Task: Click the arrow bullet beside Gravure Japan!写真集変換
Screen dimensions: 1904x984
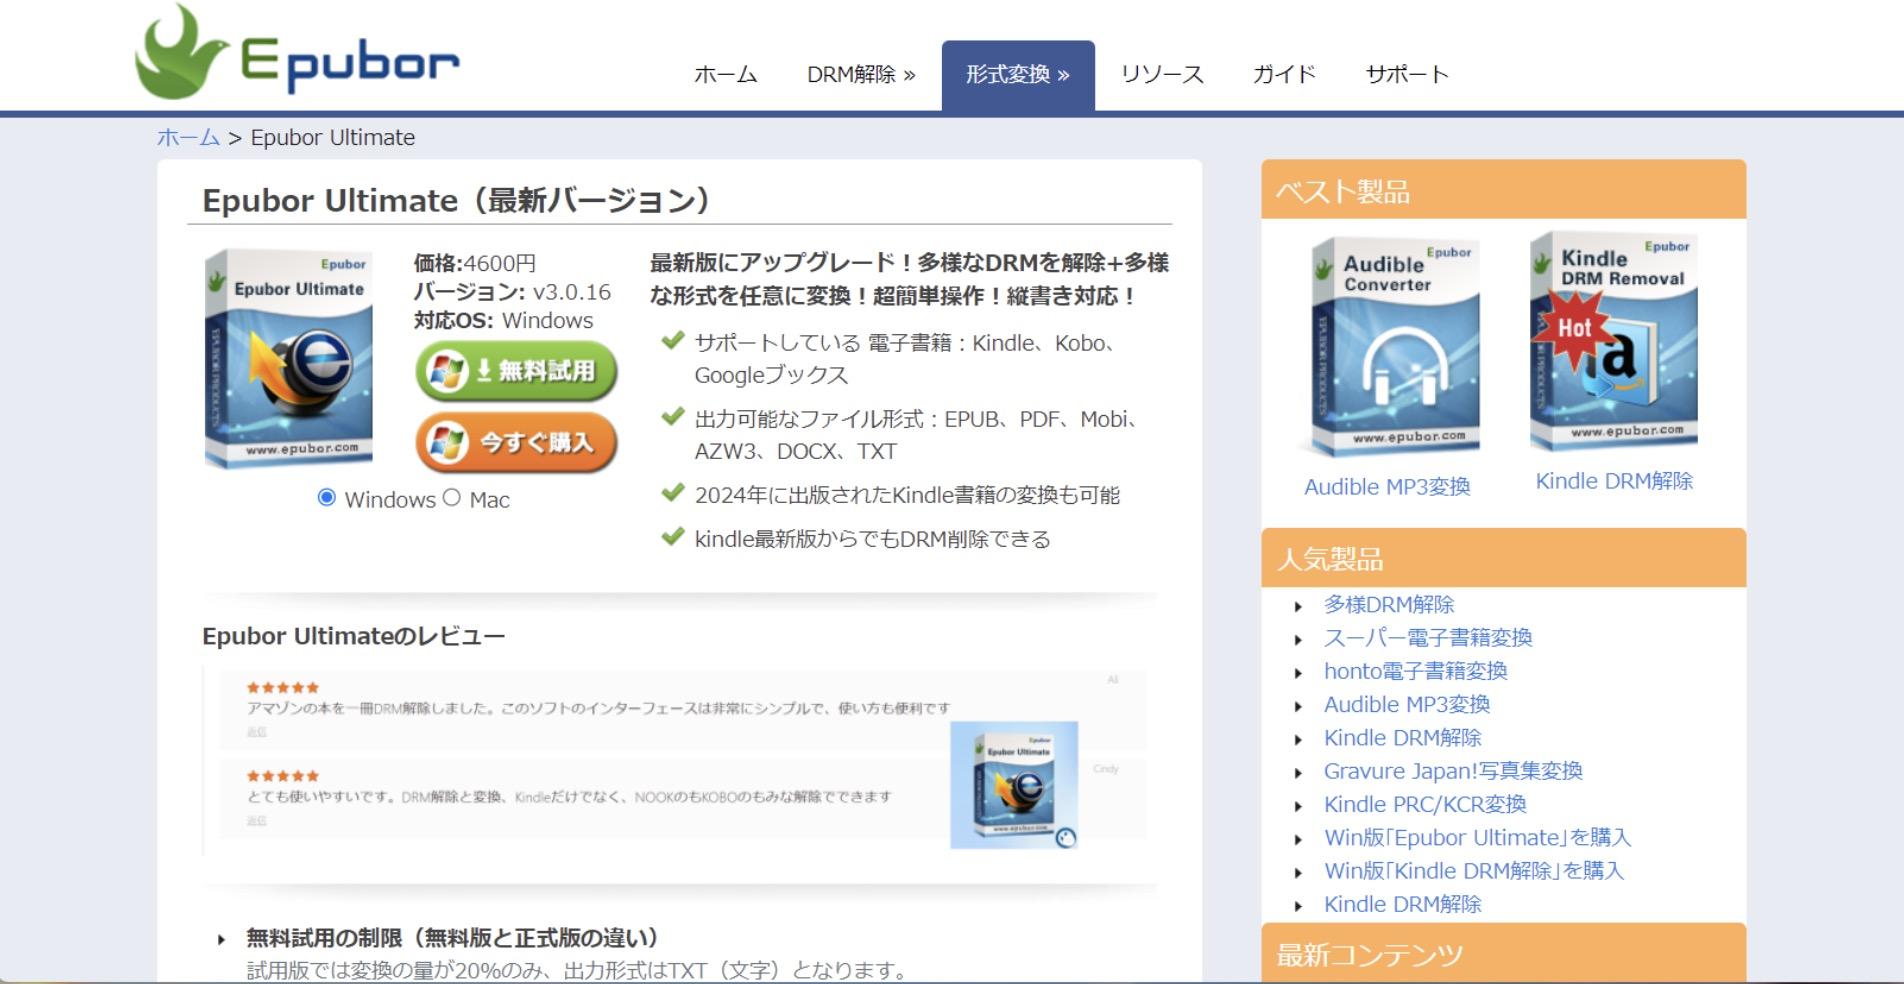Action: (x=1298, y=773)
